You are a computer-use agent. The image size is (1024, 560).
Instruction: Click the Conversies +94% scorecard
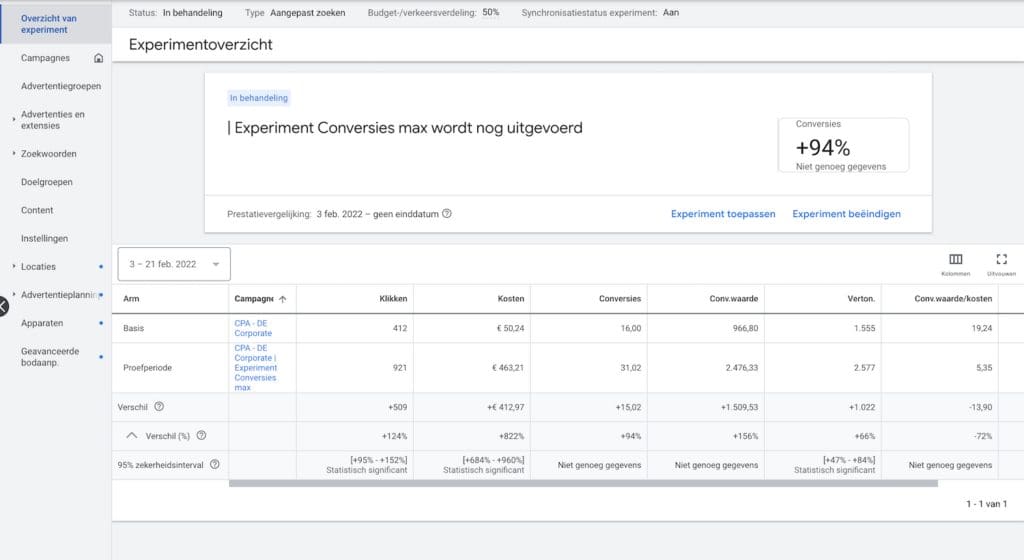pyautogui.click(x=843, y=146)
